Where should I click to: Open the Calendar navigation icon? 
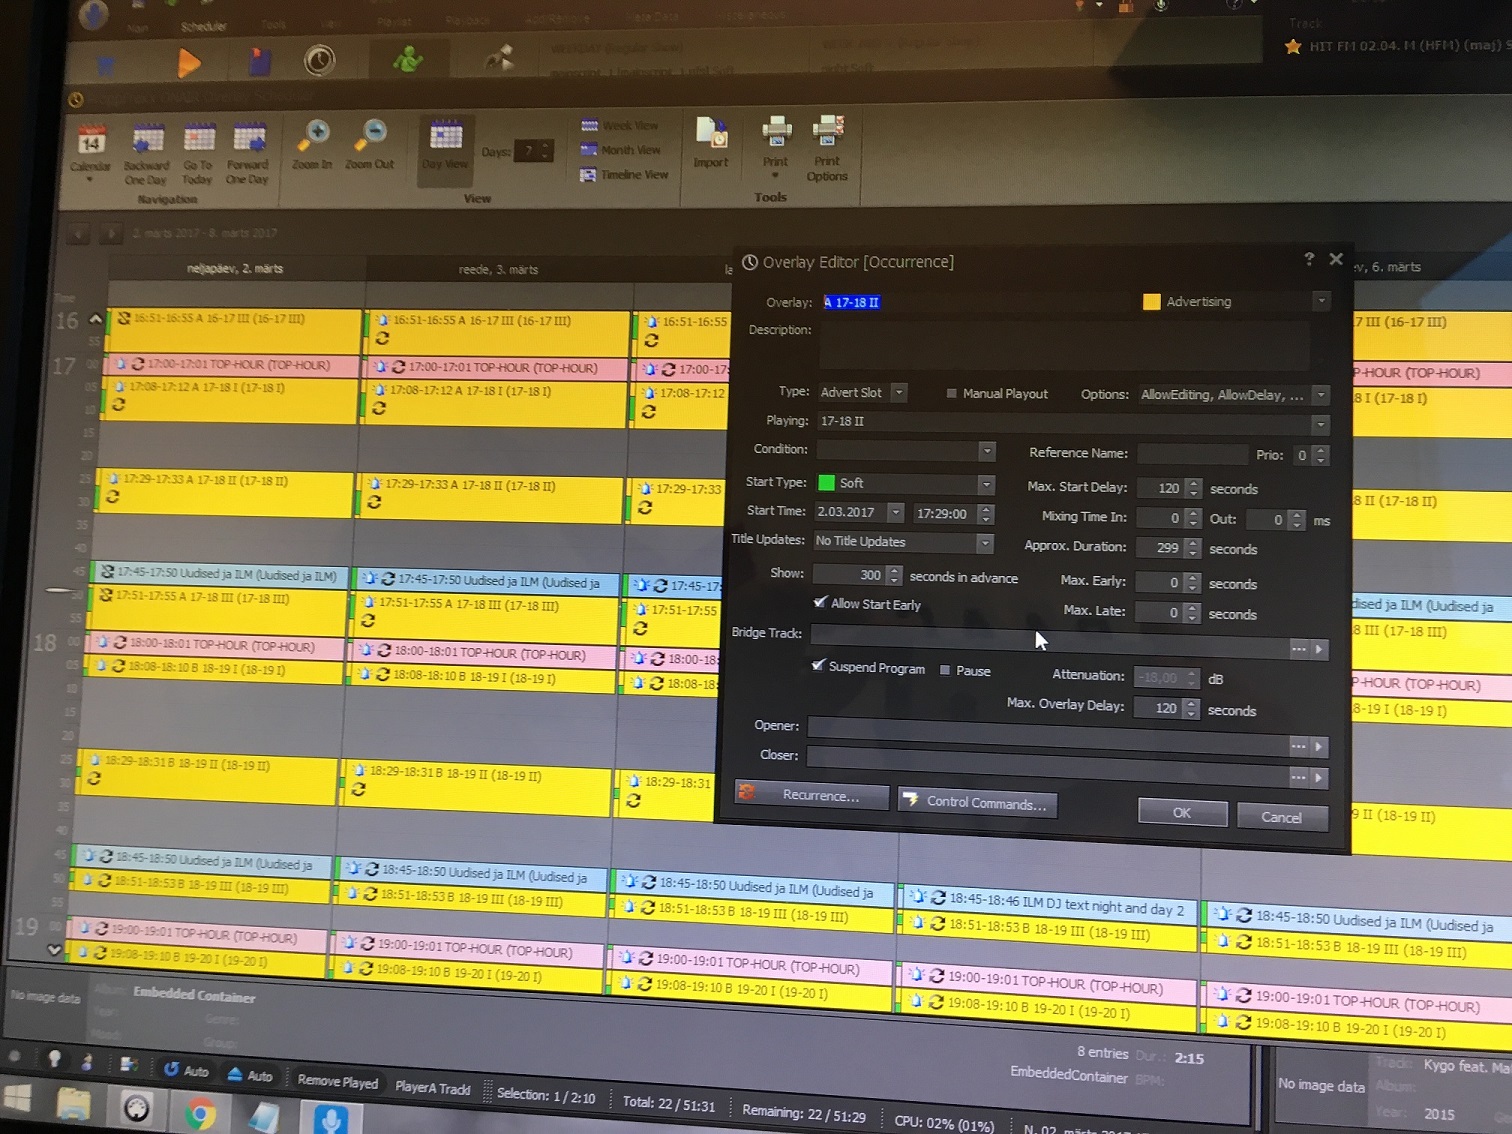[x=91, y=142]
